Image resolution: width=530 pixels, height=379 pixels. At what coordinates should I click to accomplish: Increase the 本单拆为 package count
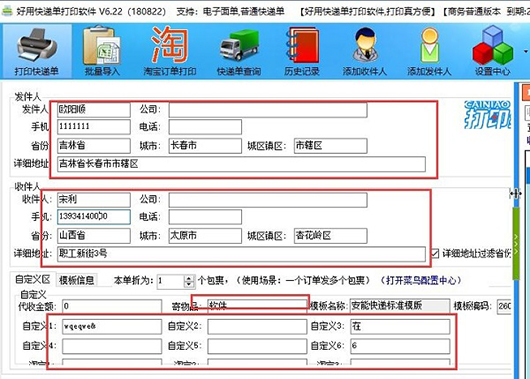pyautogui.click(x=189, y=278)
